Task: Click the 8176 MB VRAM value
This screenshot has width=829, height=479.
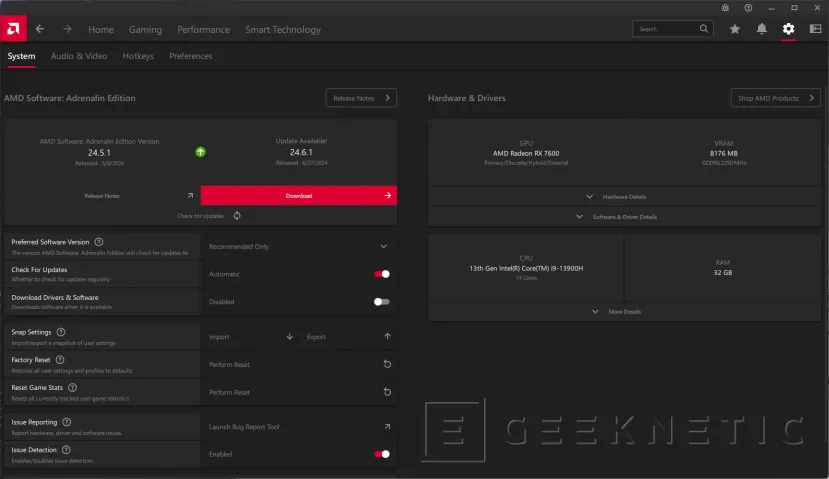Action: (724, 153)
